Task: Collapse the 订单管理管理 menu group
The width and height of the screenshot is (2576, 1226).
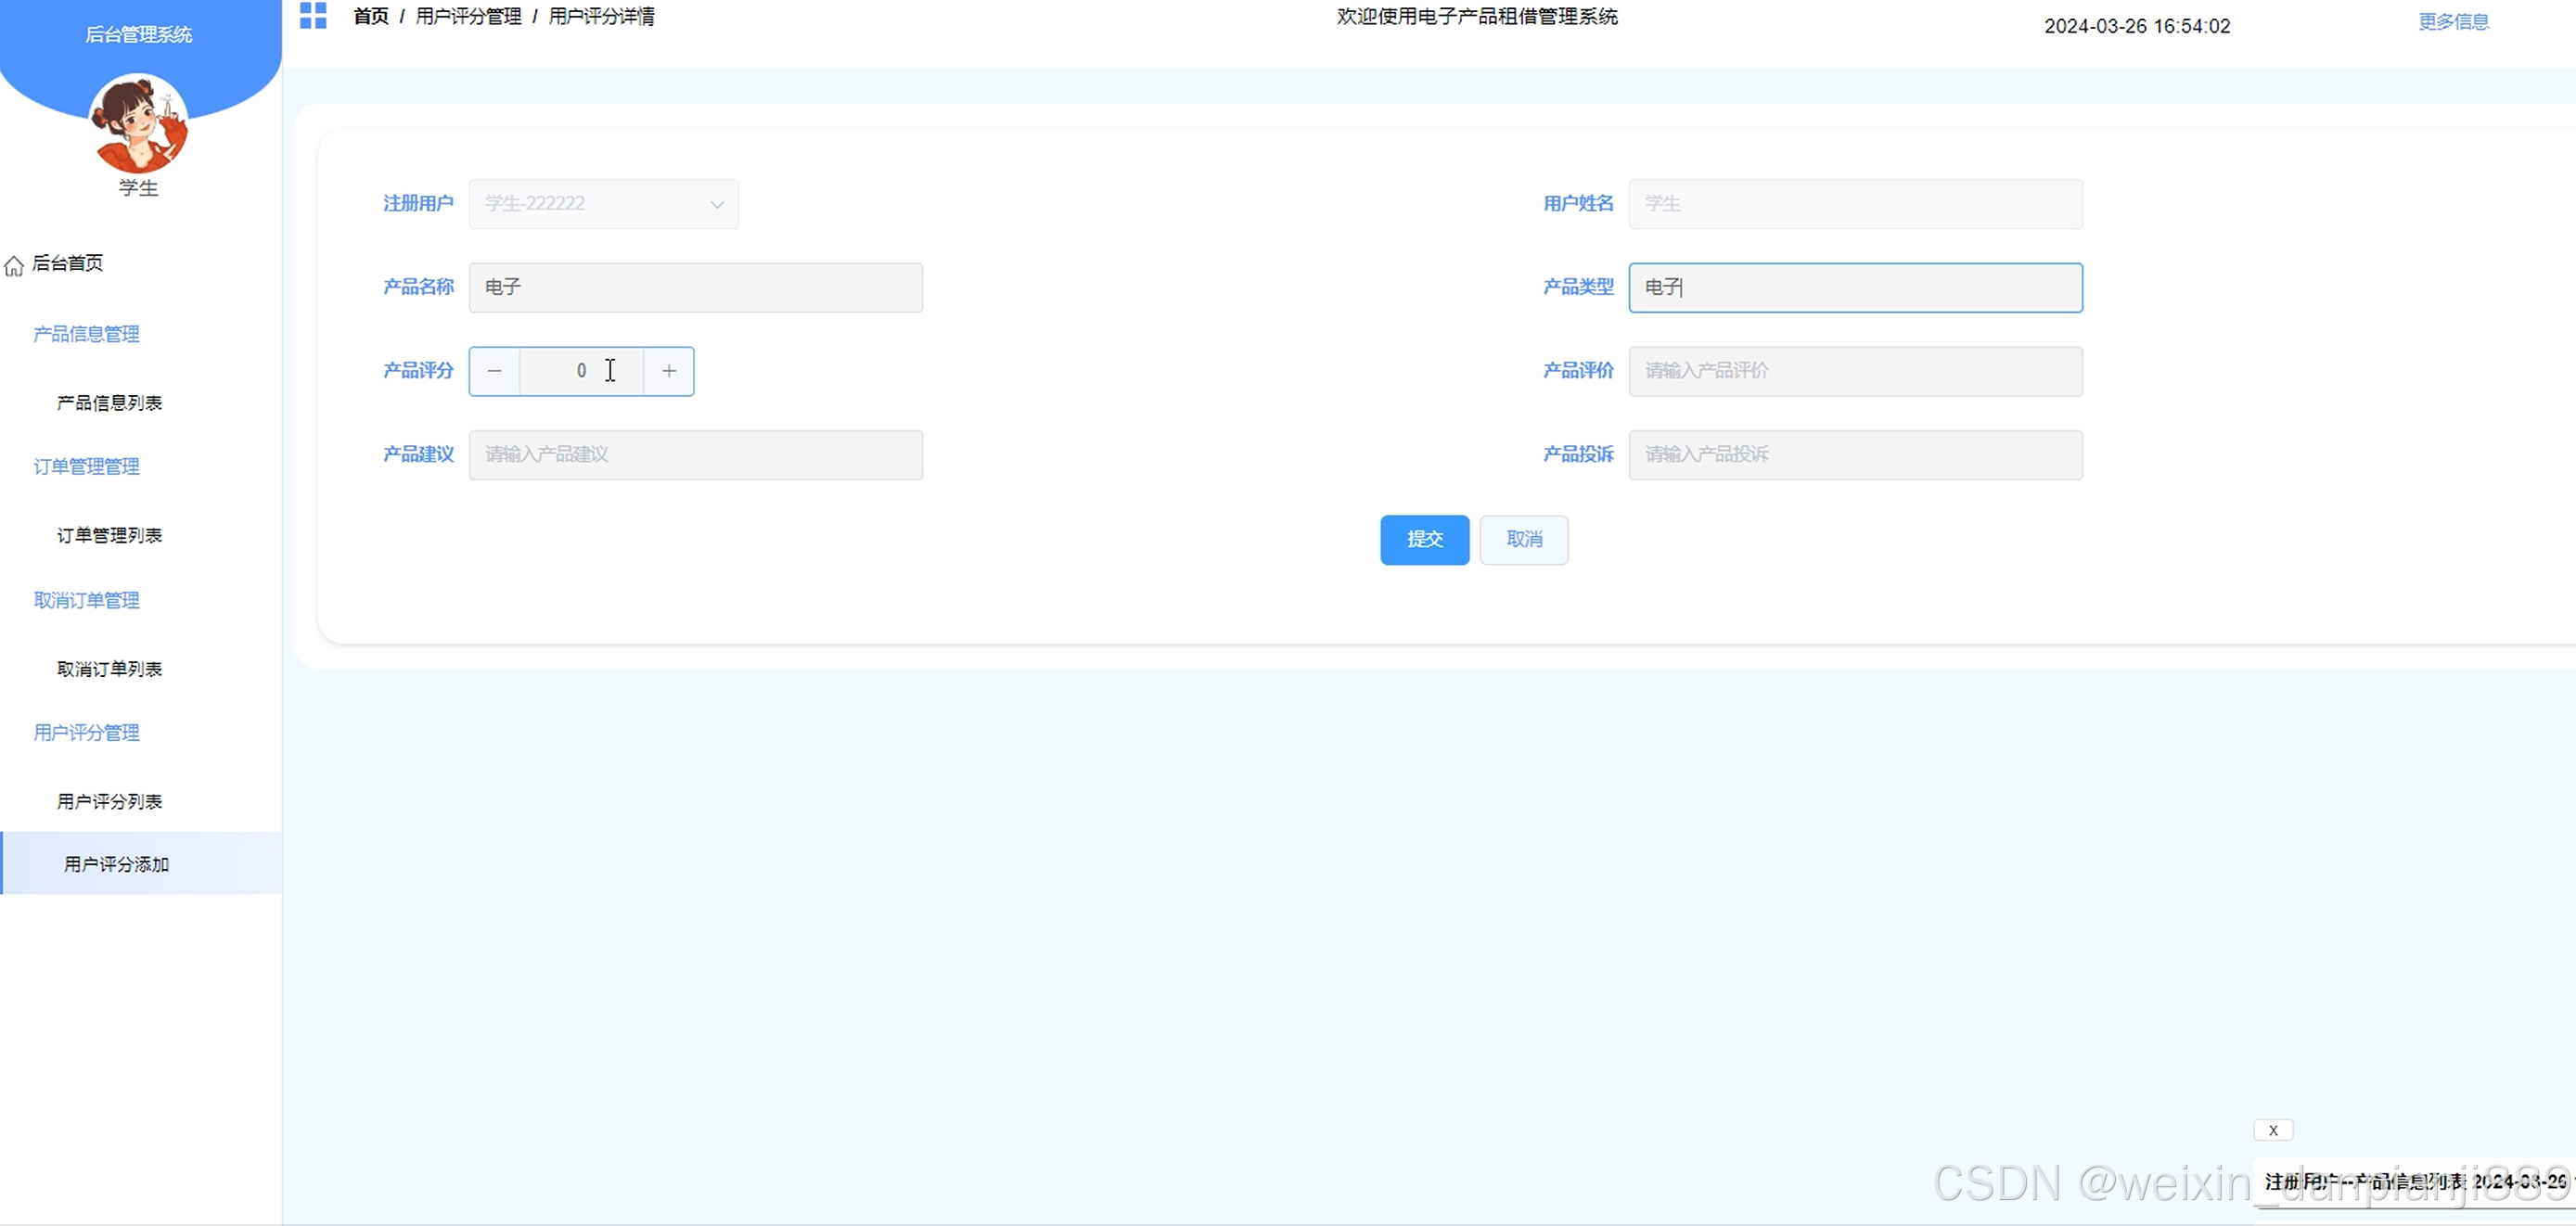Action: pyautogui.click(x=87, y=467)
